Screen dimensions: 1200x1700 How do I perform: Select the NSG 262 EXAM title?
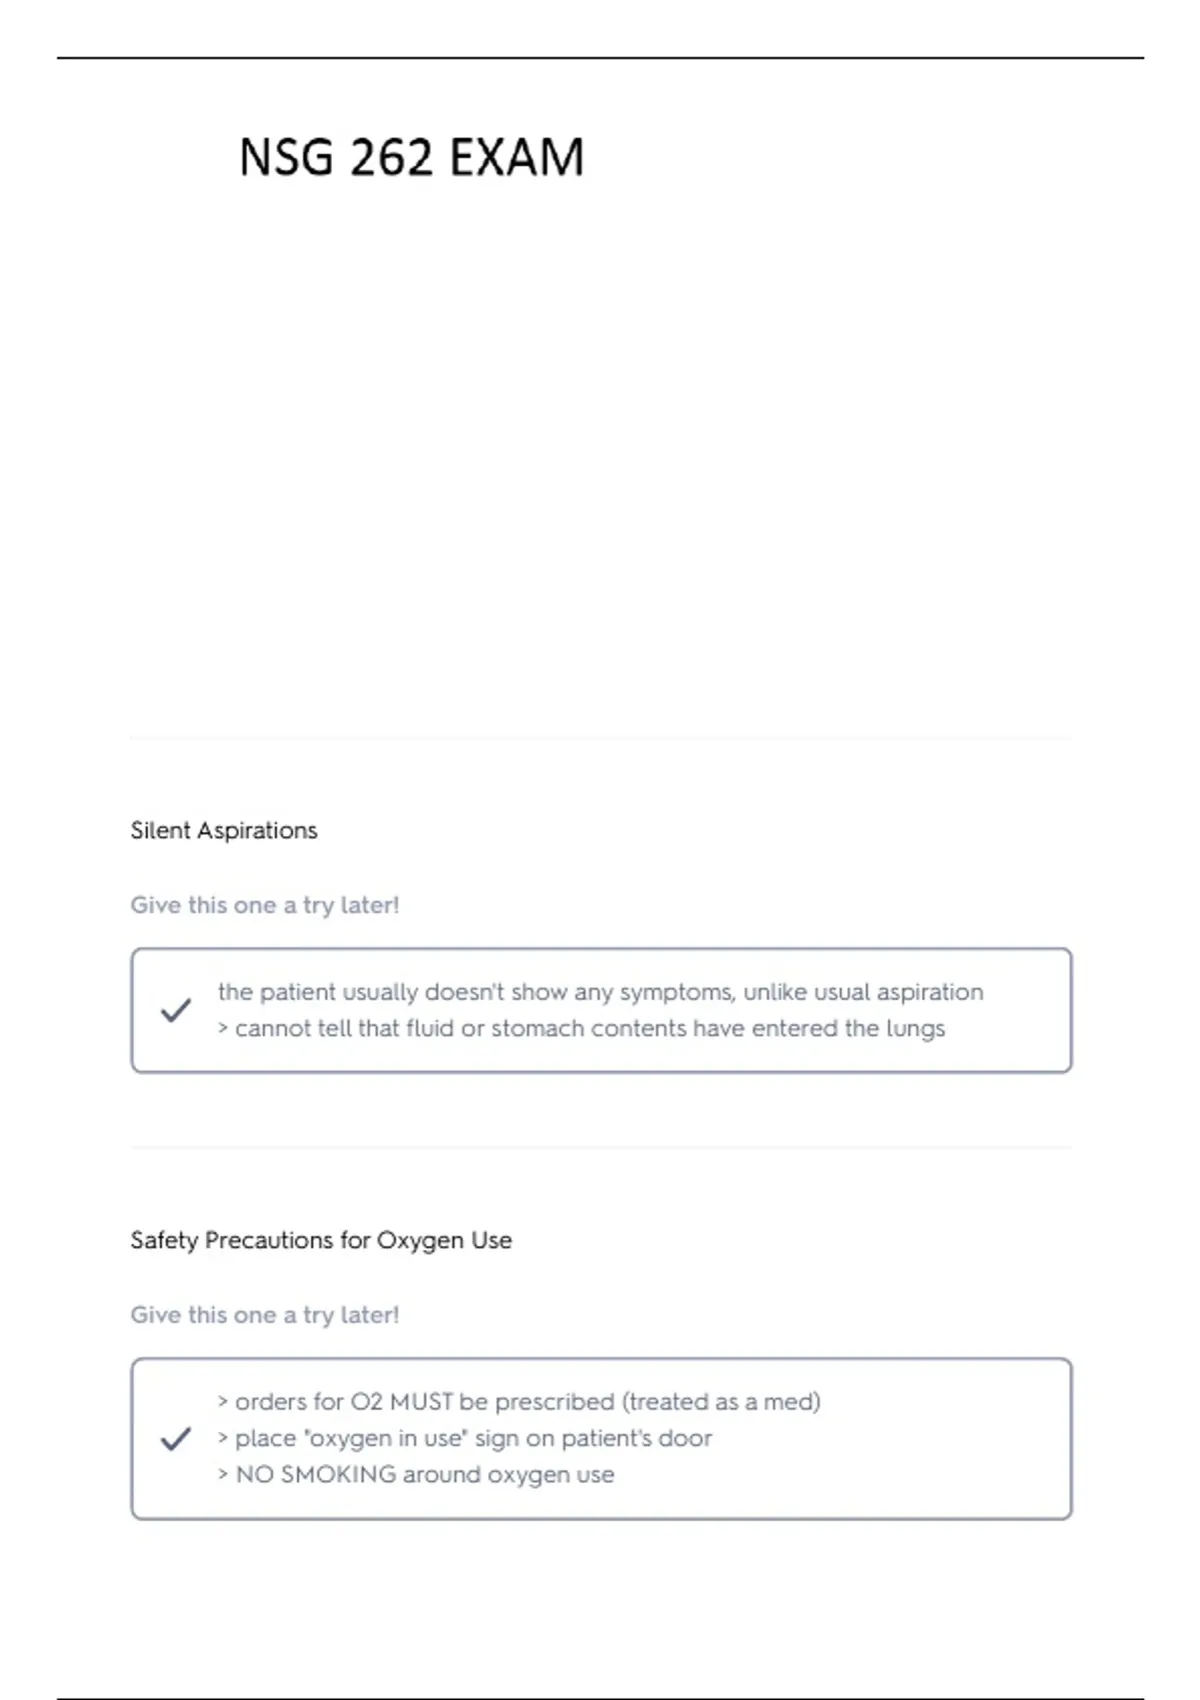(411, 158)
